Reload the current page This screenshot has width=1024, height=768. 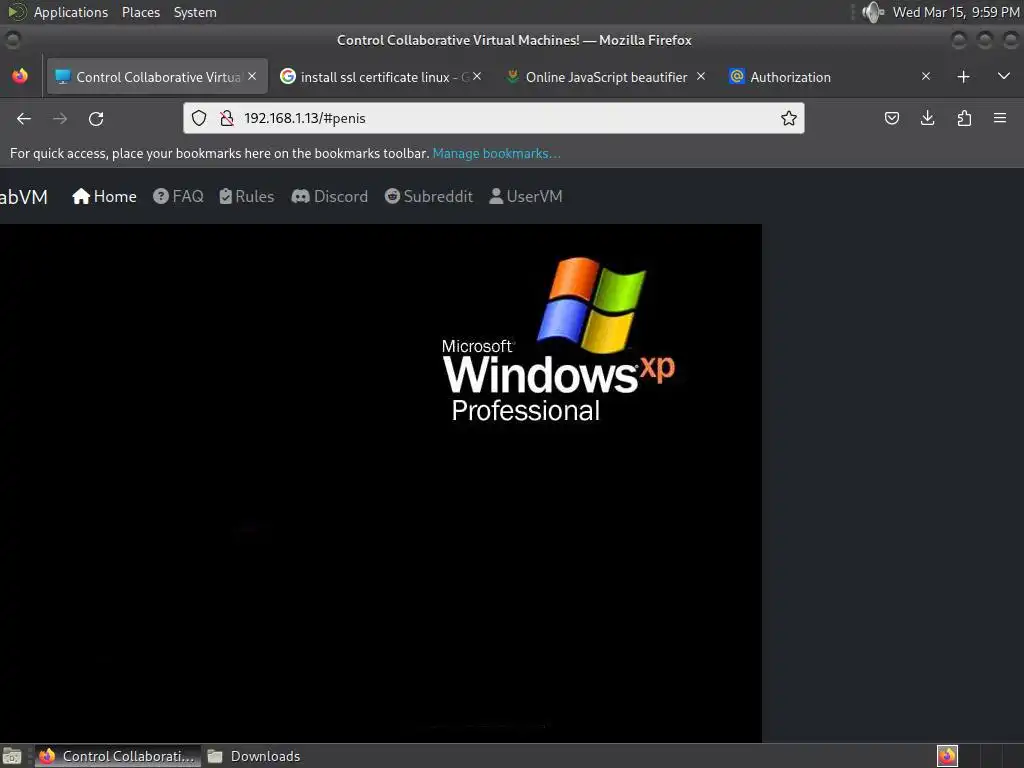point(96,118)
